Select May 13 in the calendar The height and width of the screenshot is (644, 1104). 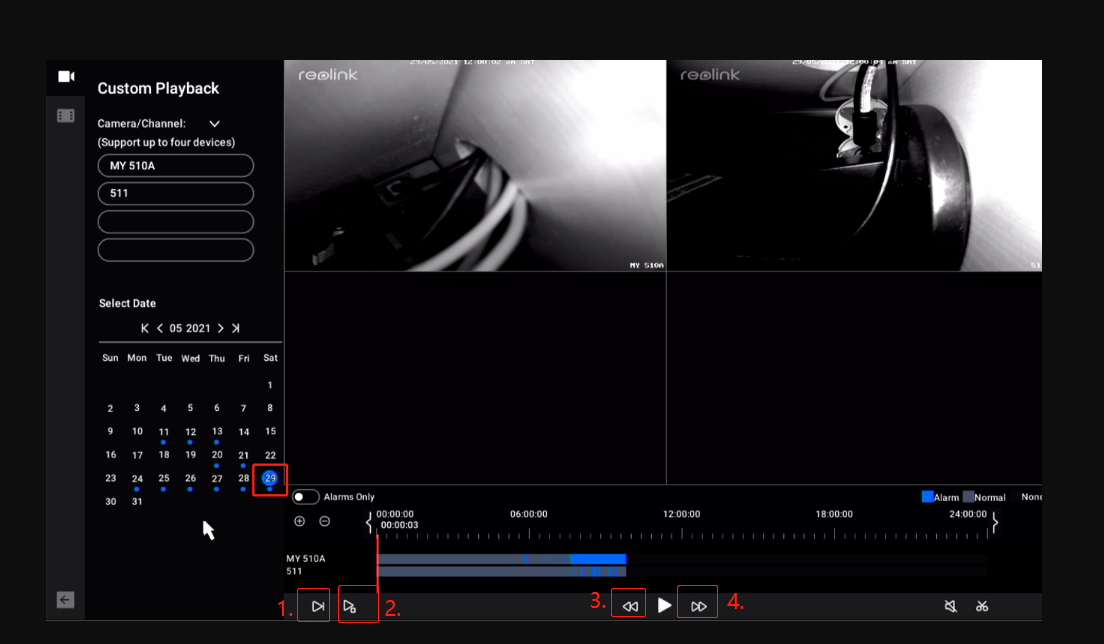(217, 431)
